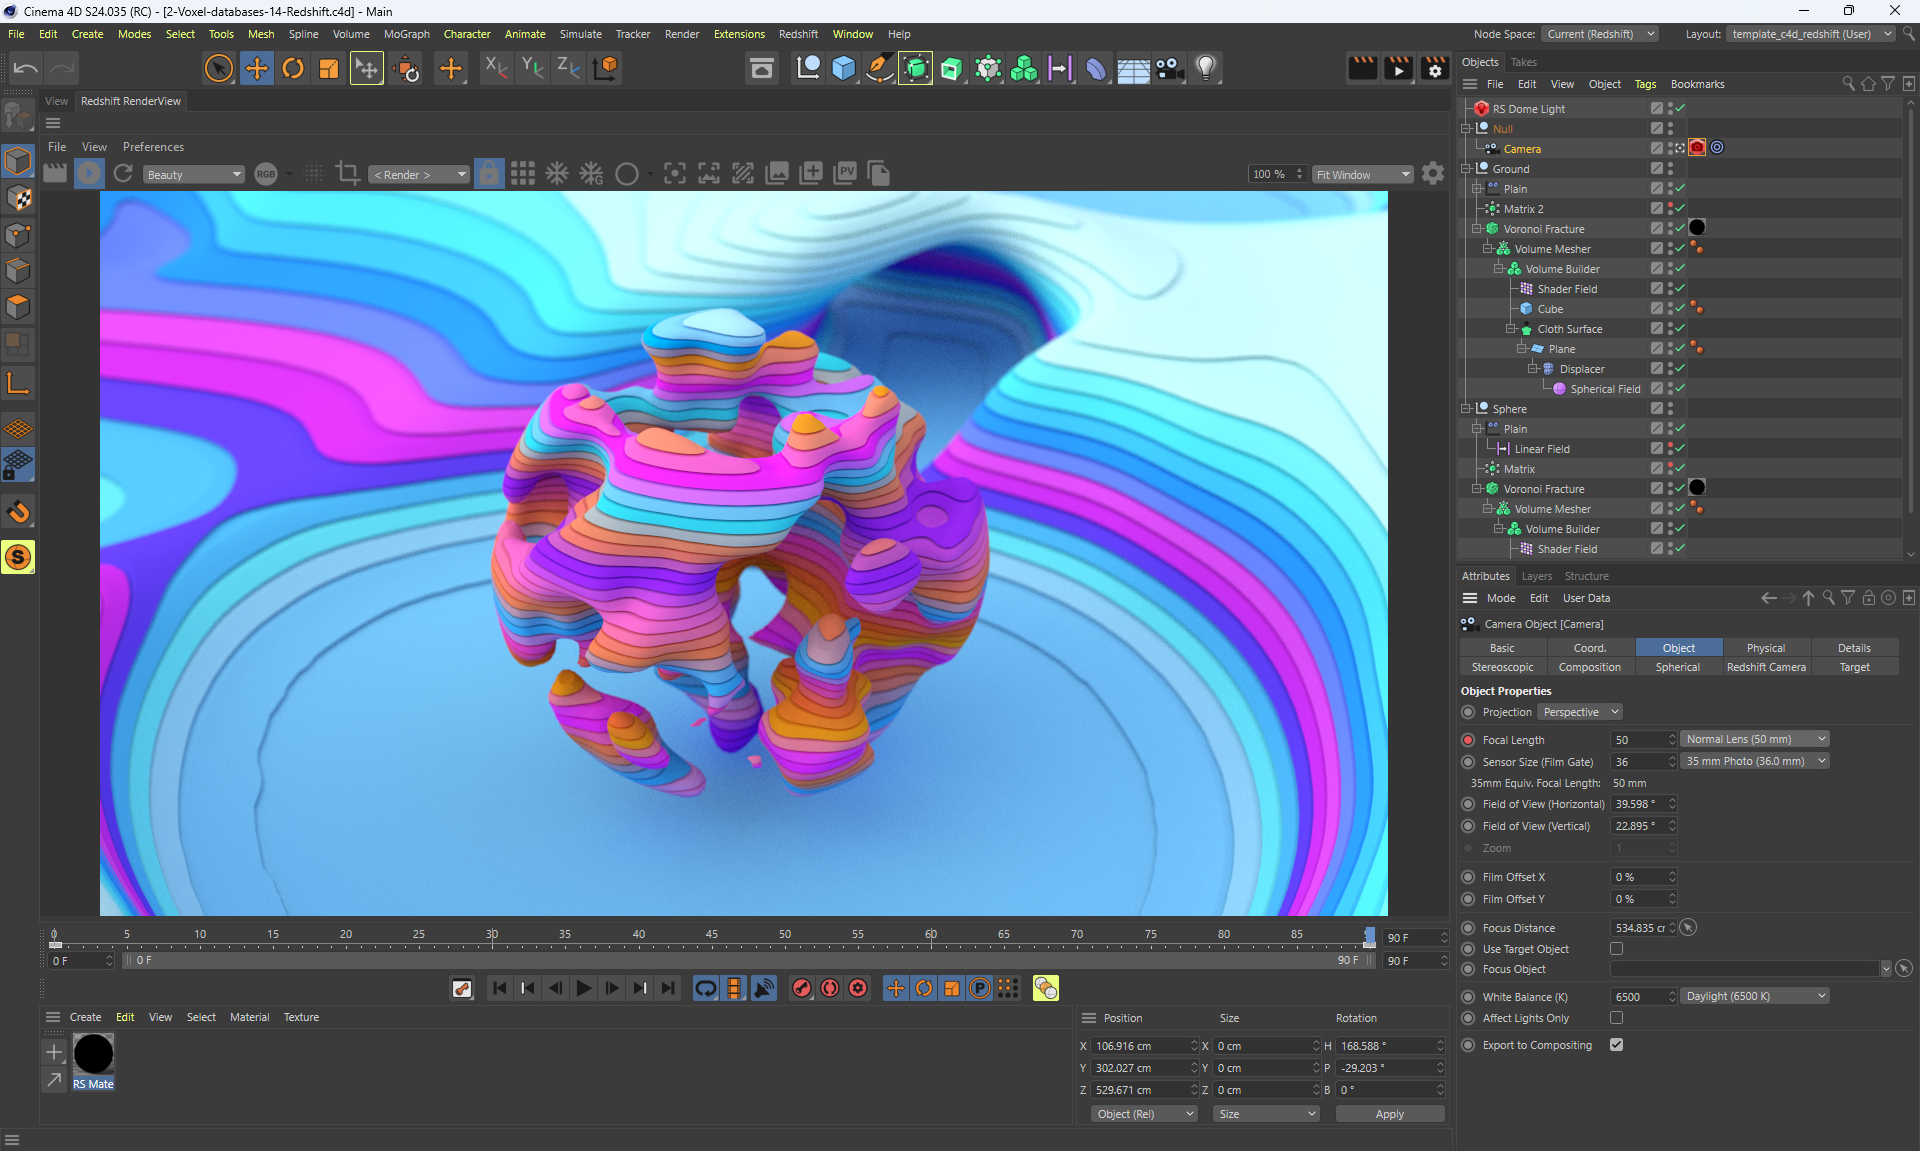Open the Projection Perspective dropdown
1920x1151 pixels.
tap(1579, 712)
